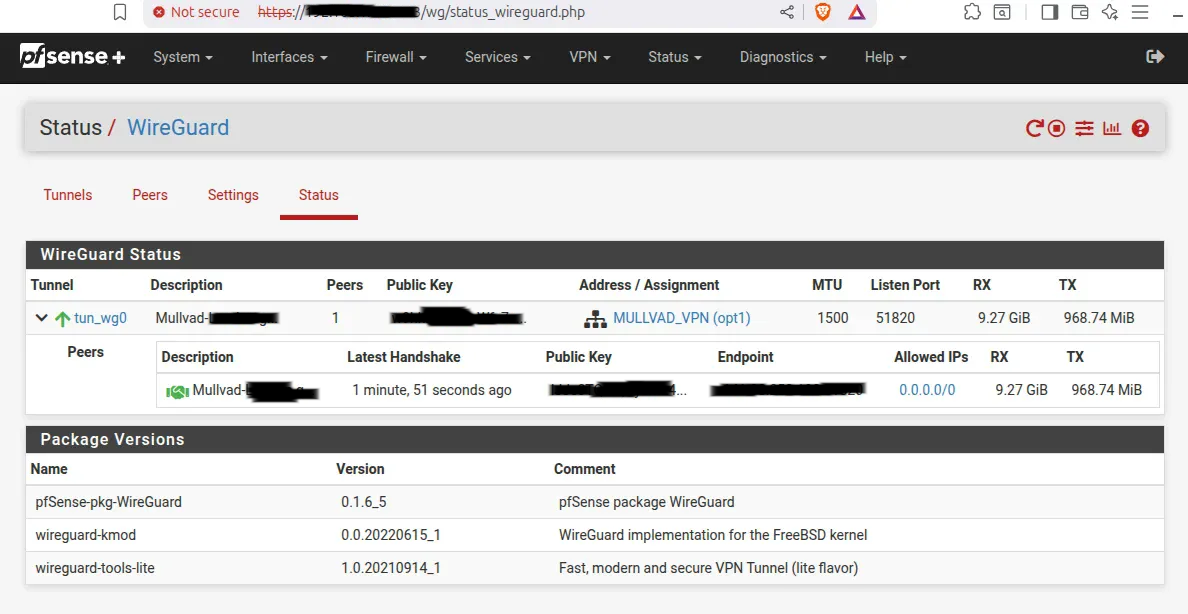
Task: Click the 0.0.0.0/0 allowed IPs link
Action: (927, 390)
